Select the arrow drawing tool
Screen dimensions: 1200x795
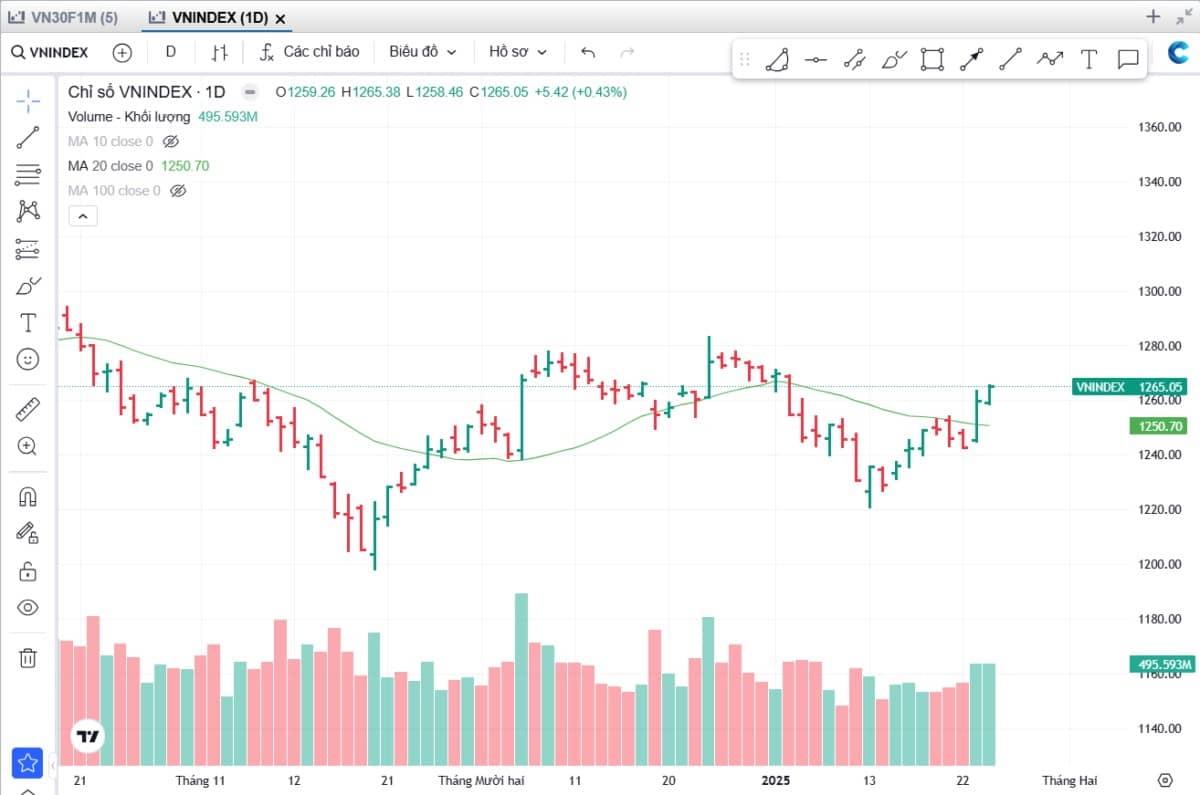971,59
